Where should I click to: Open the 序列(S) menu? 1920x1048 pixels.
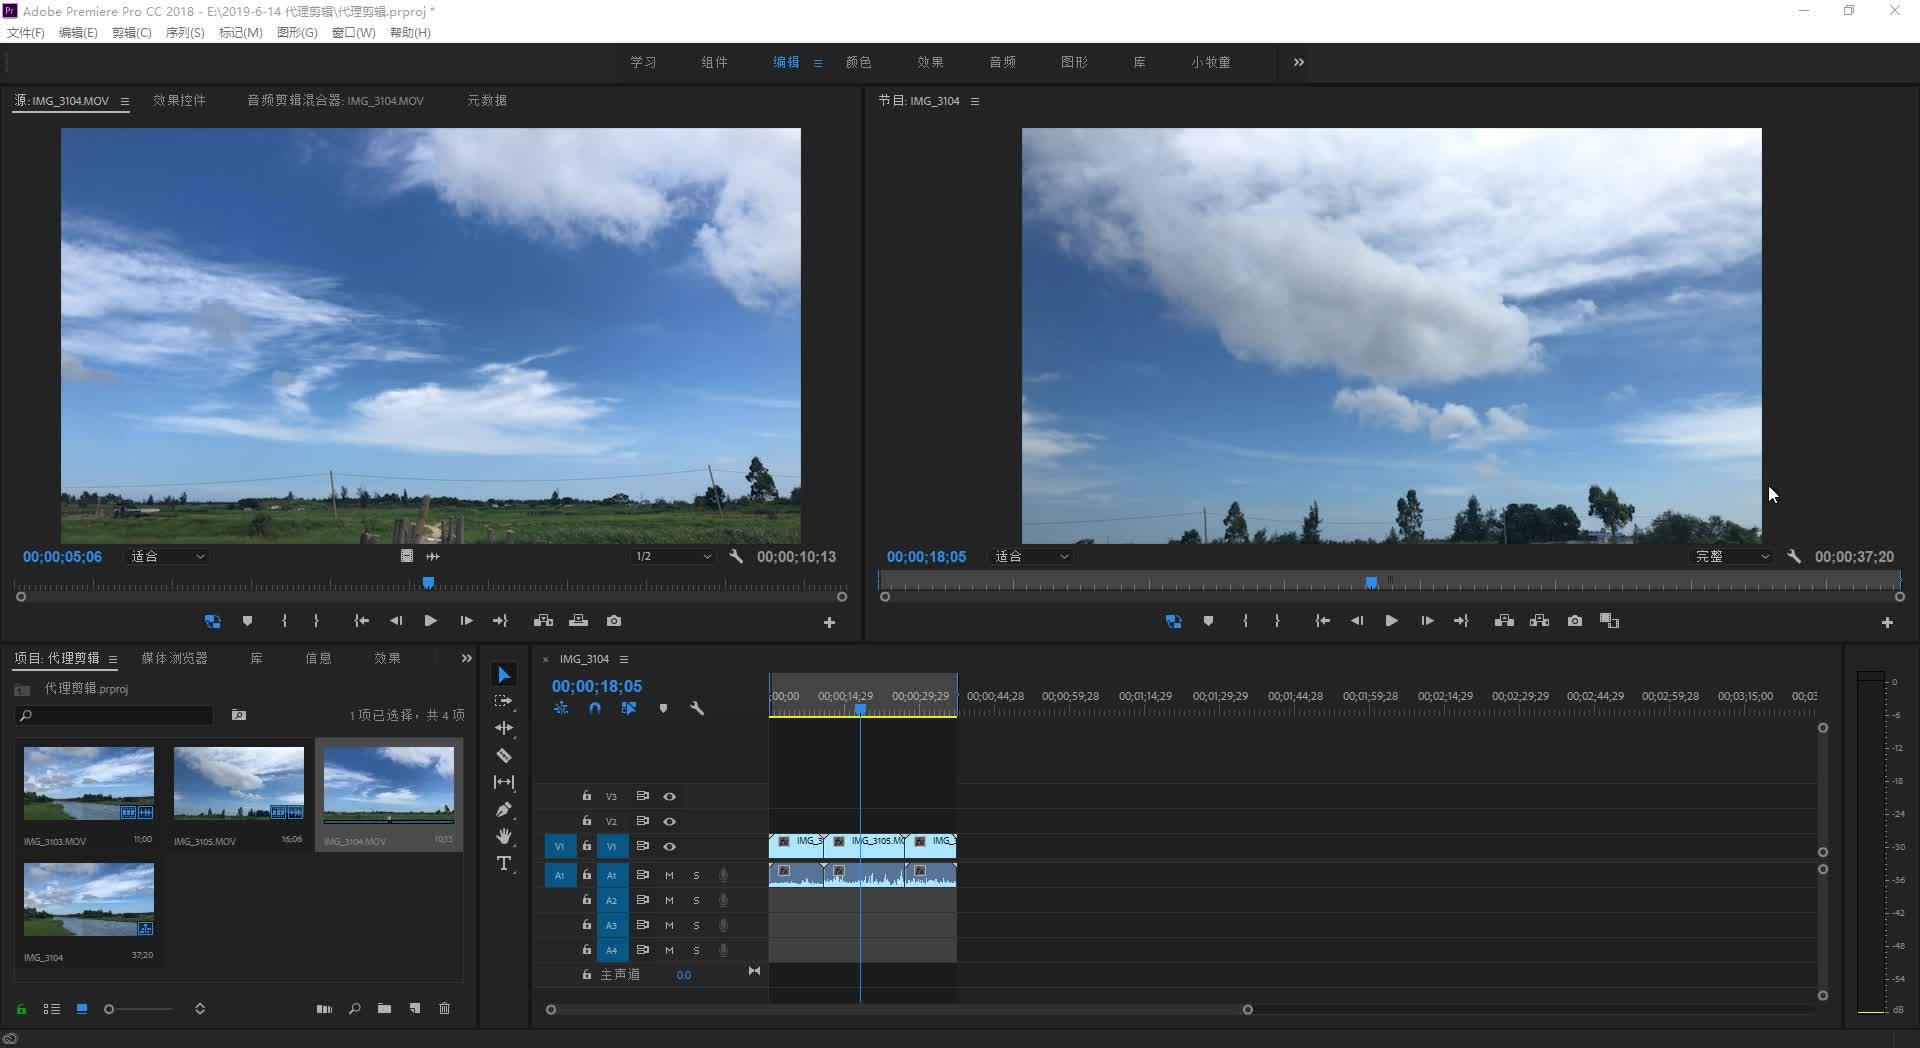[185, 32]
